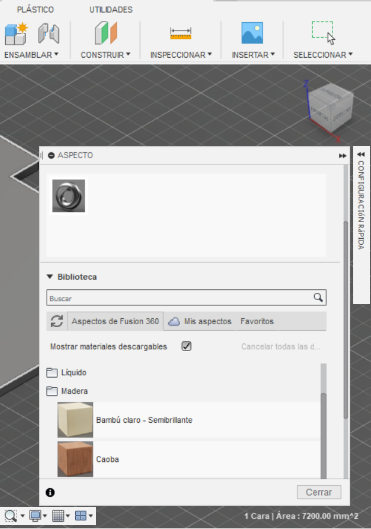The height and width of the screenshot is (529, 371).
Task: Collapse the ASPECTO dialog with minus icon
Action: [x=51, y=155]
